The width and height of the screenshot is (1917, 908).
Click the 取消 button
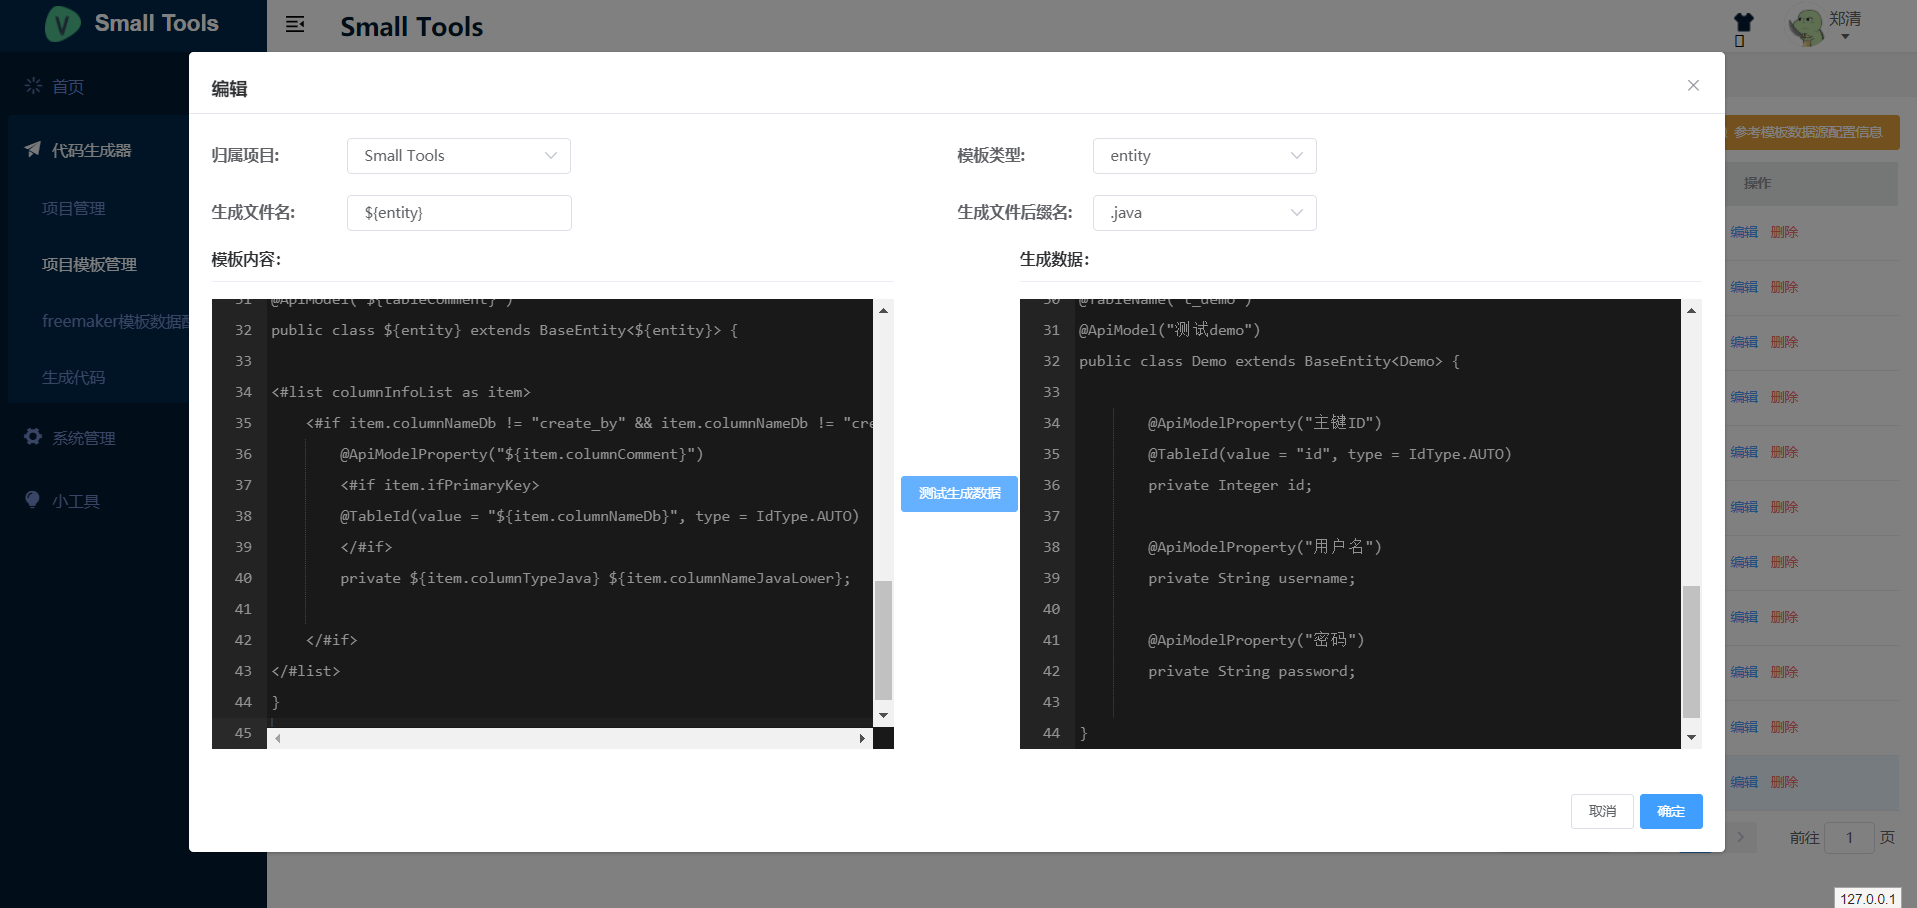(1602, 811)
